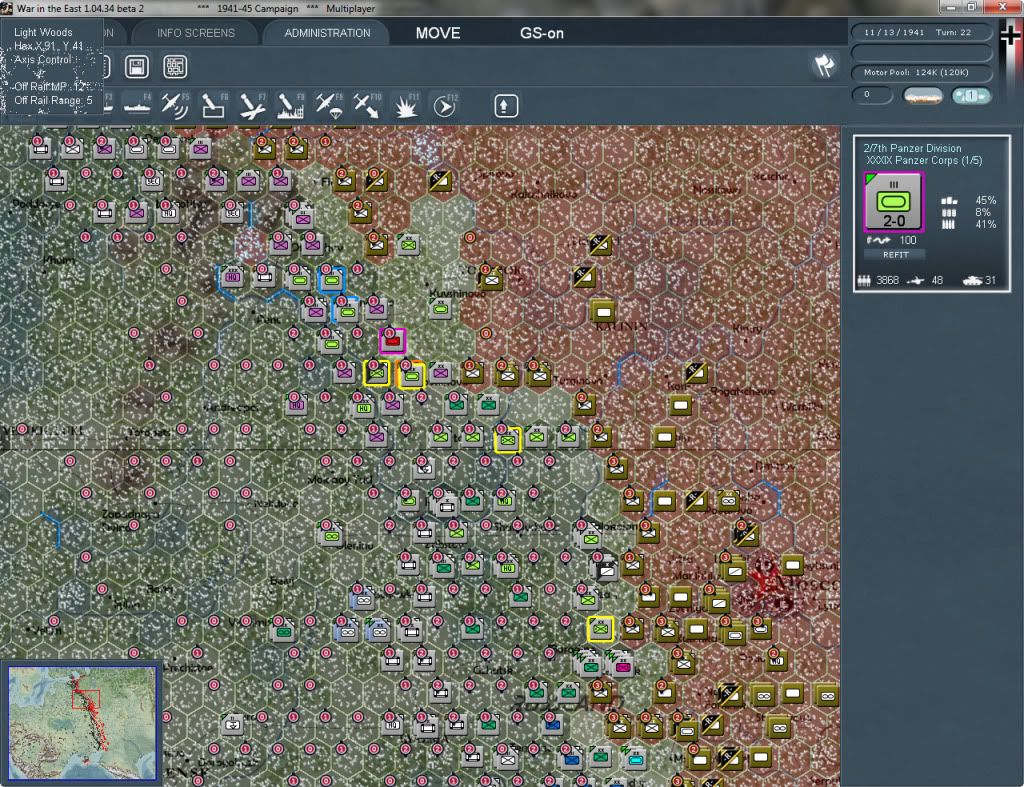Click the square up-arrow button in toolbar

pos(505,106)
